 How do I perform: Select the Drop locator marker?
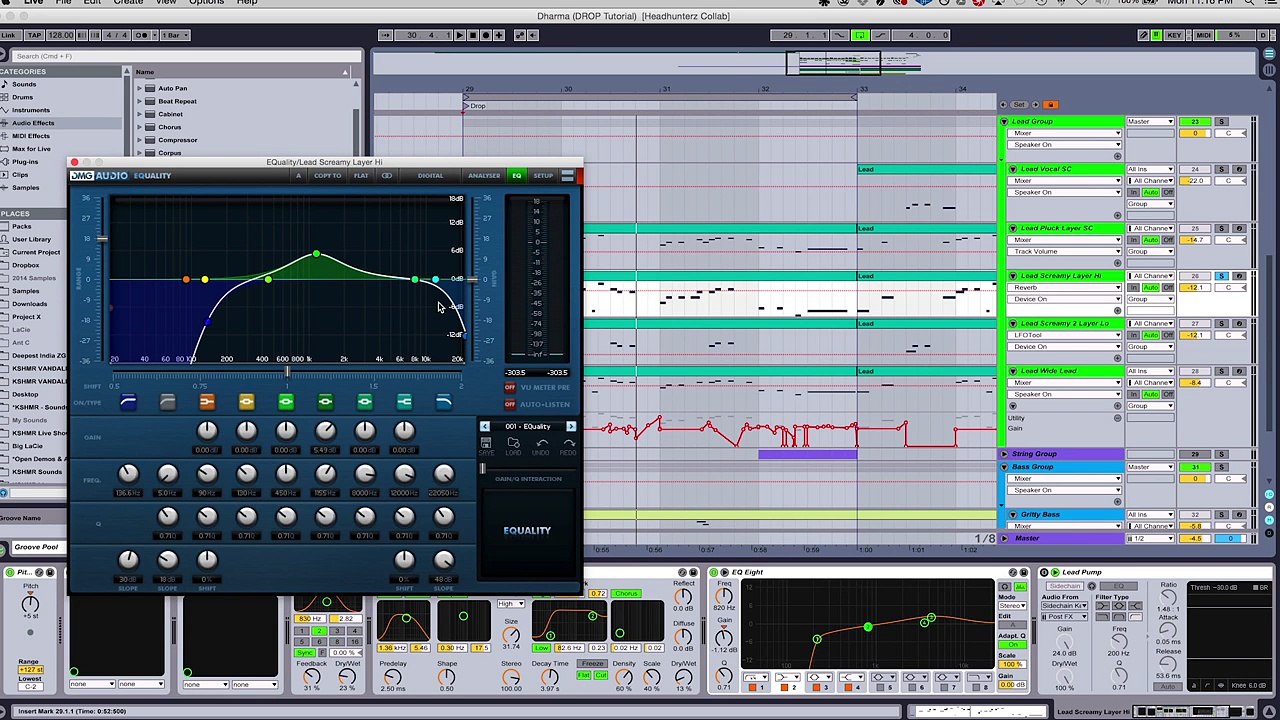474,106
